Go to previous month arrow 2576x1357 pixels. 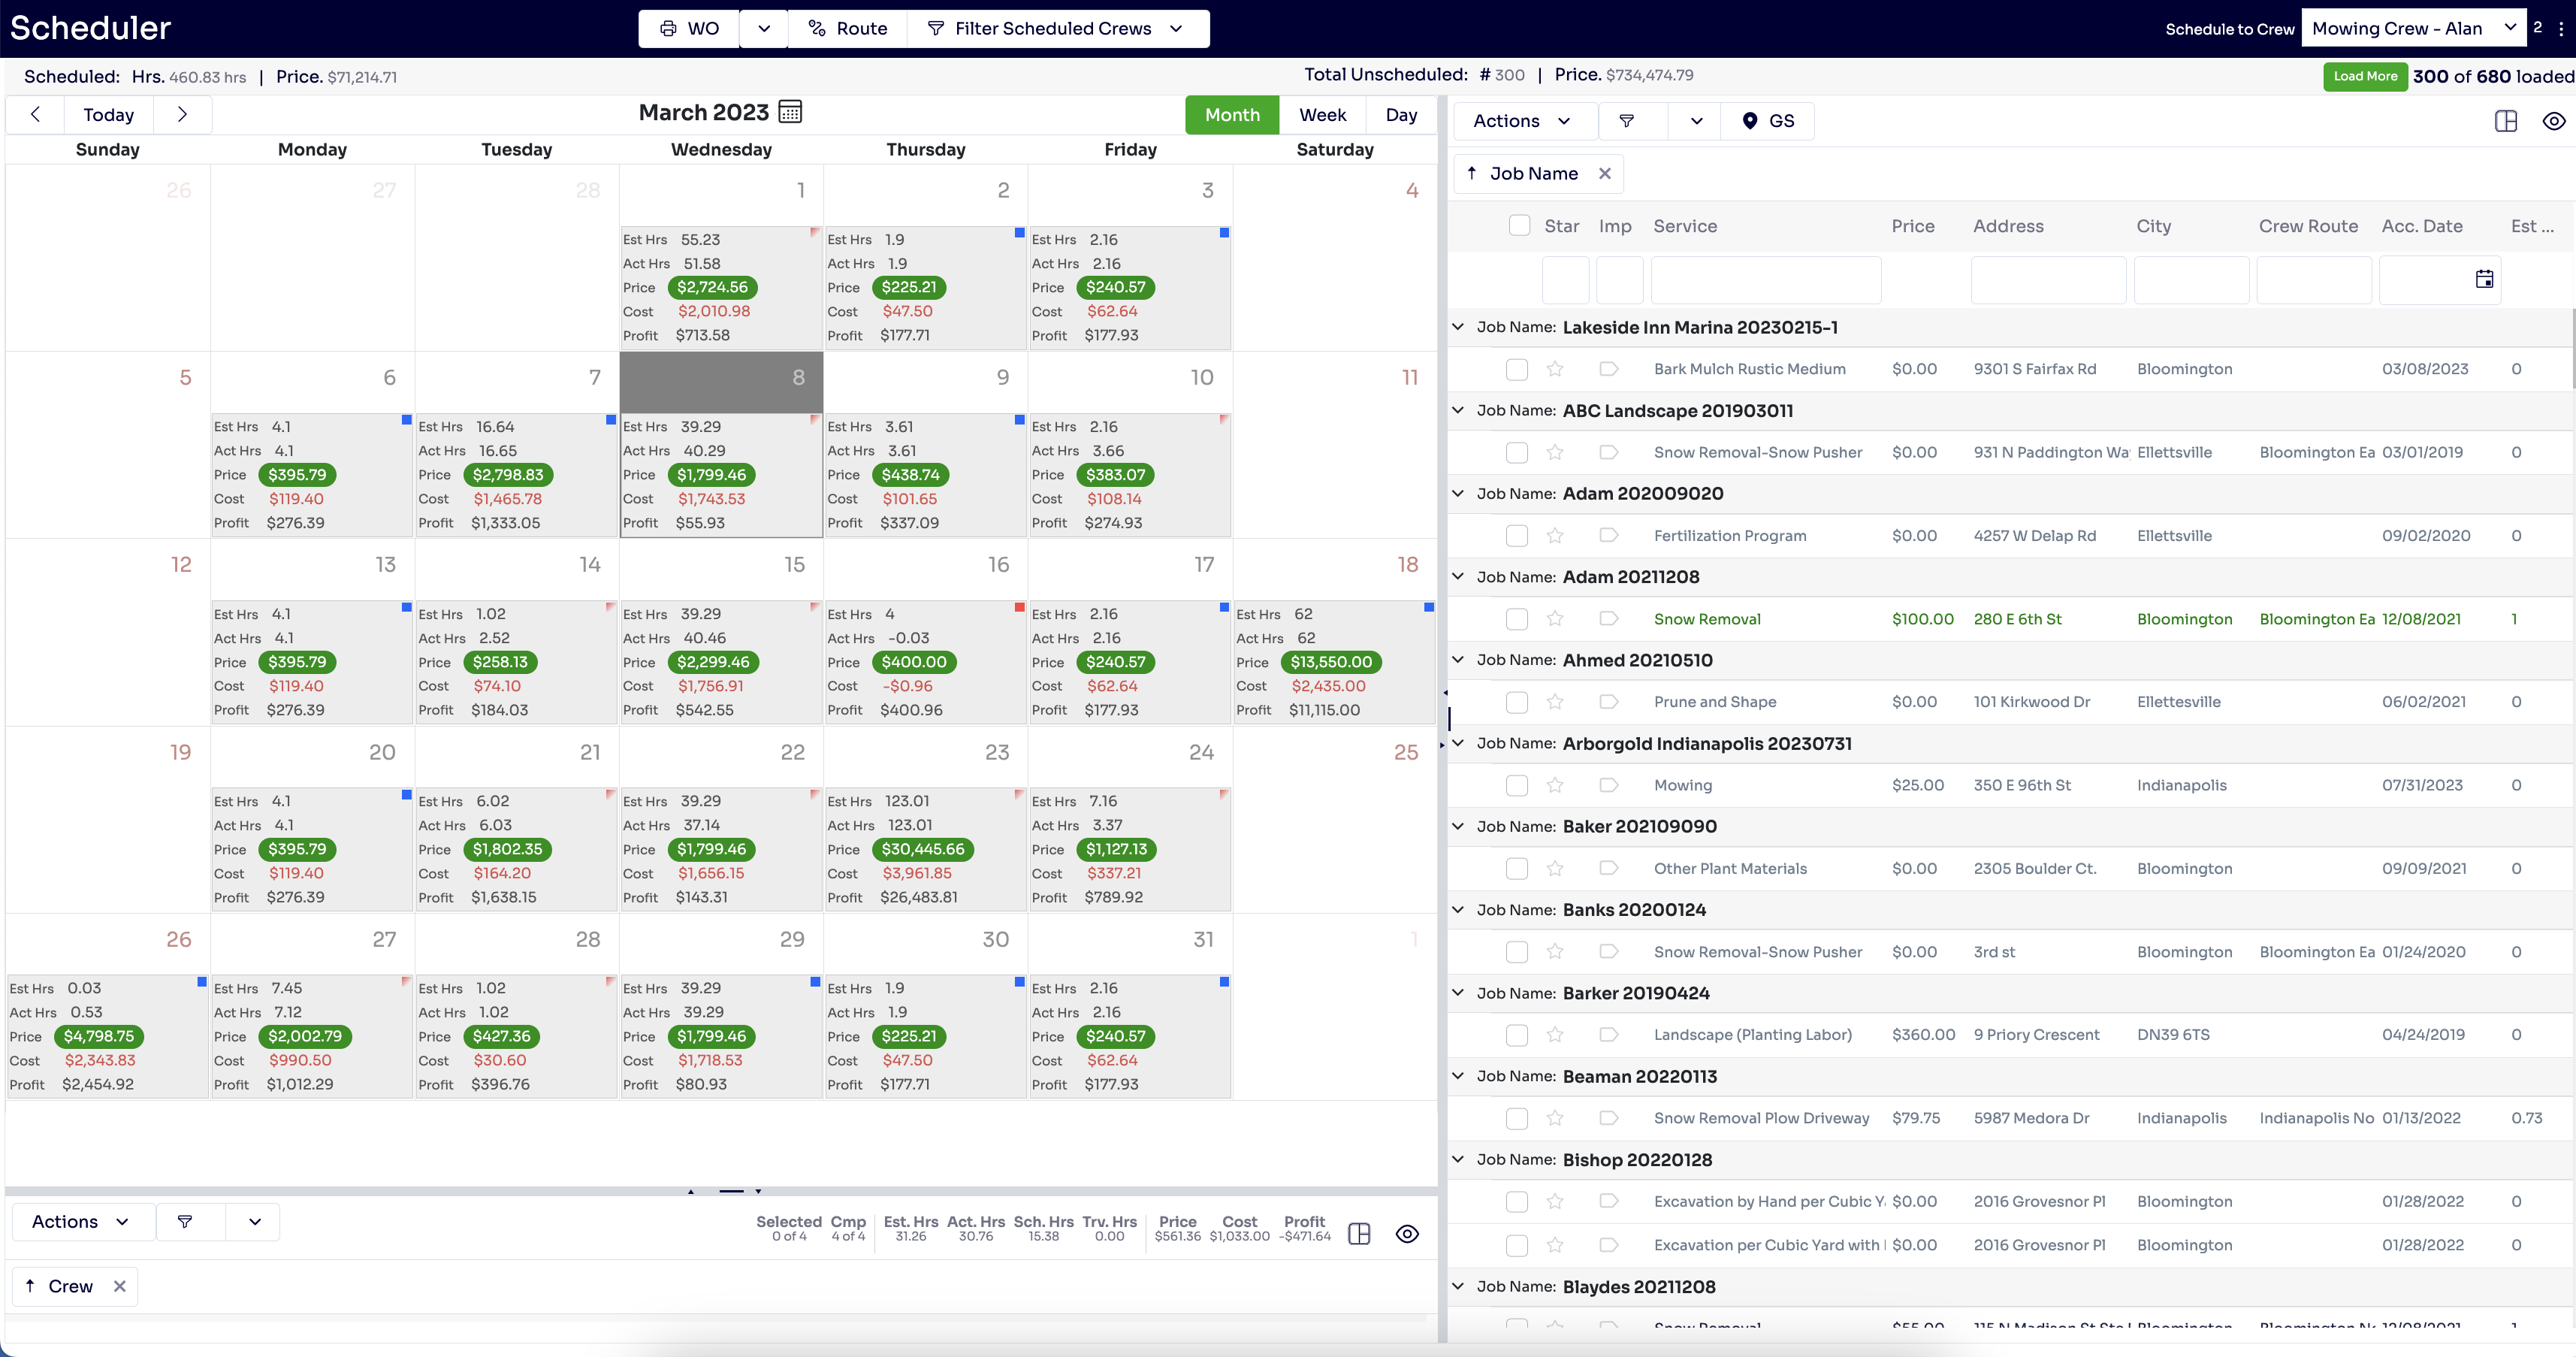pyautogui.click(x=36, y=114)
